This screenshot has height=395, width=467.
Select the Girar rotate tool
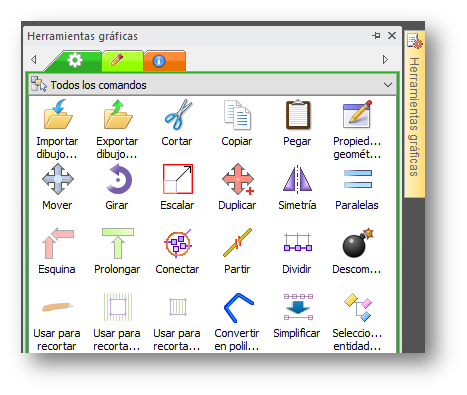(118, 180)
